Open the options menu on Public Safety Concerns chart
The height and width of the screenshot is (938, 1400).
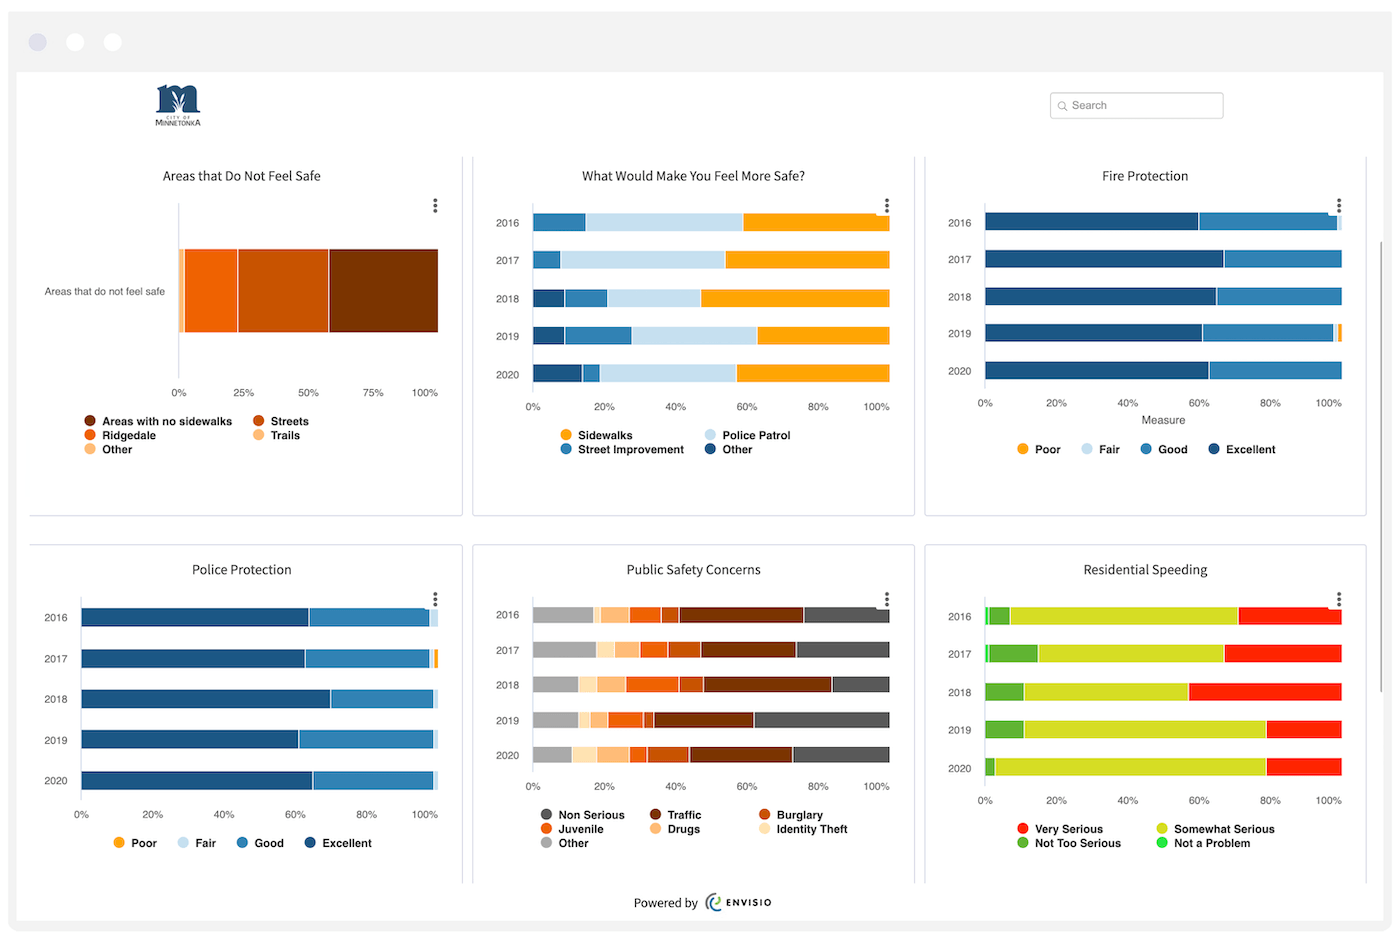pos(886,599)
